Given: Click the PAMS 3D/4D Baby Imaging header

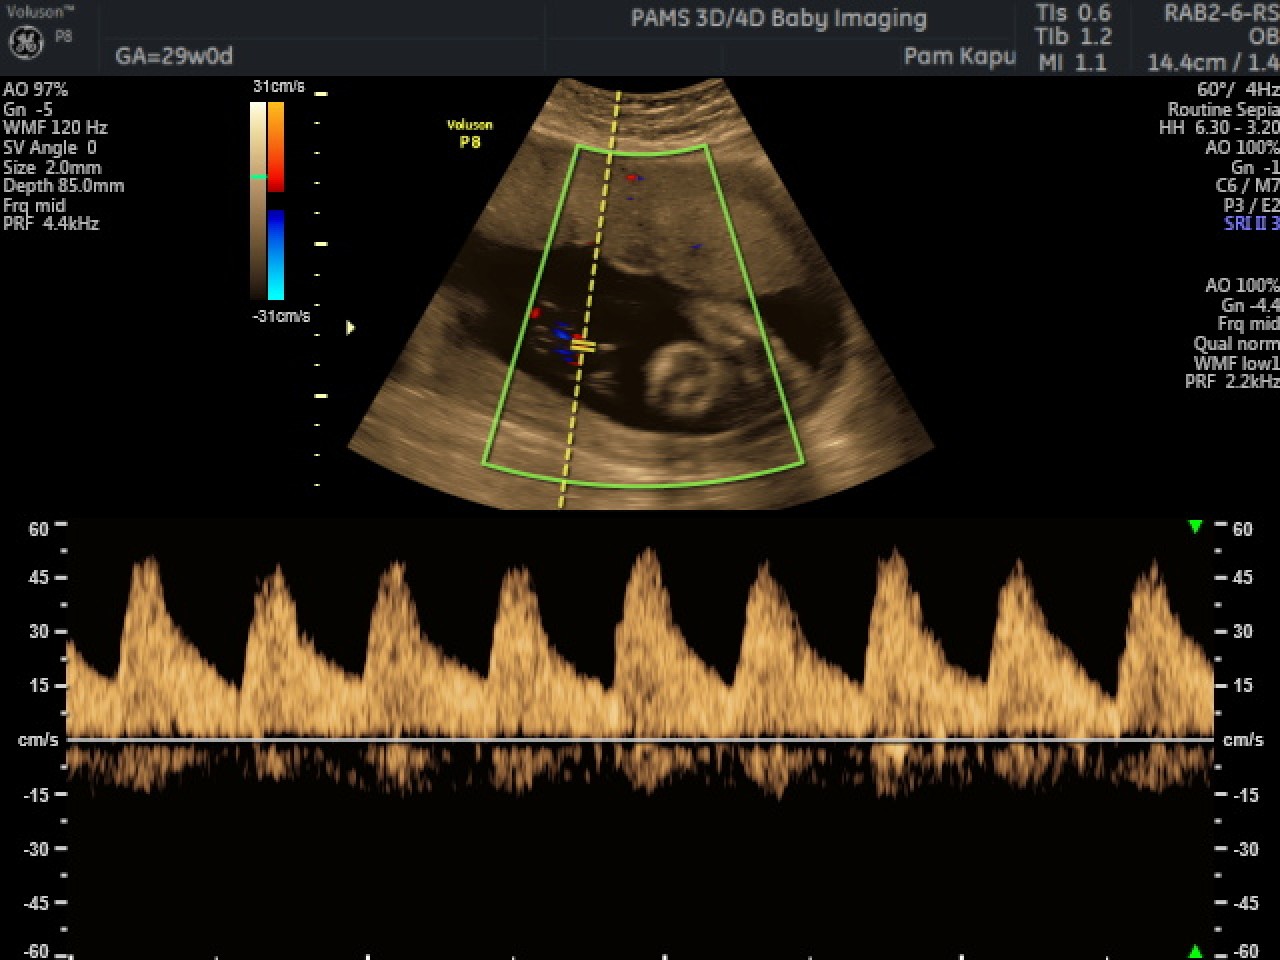Looking at the screenshot, I should (778, 18).
